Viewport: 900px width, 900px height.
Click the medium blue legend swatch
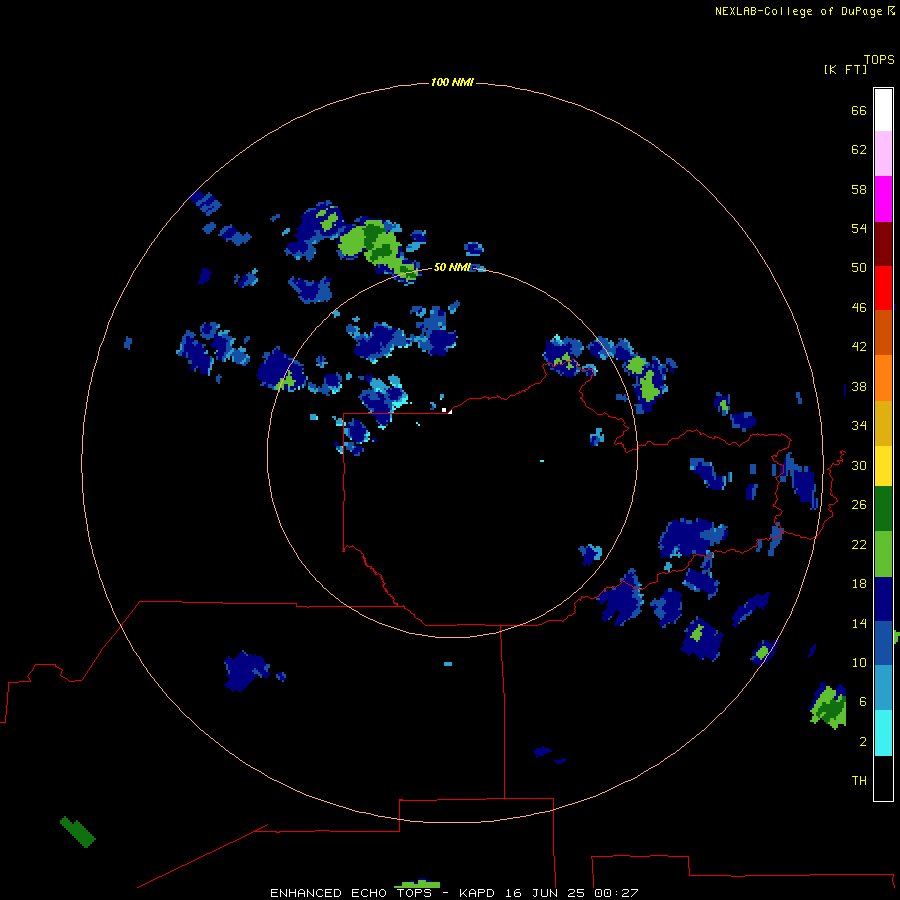[x=883, y=643]
